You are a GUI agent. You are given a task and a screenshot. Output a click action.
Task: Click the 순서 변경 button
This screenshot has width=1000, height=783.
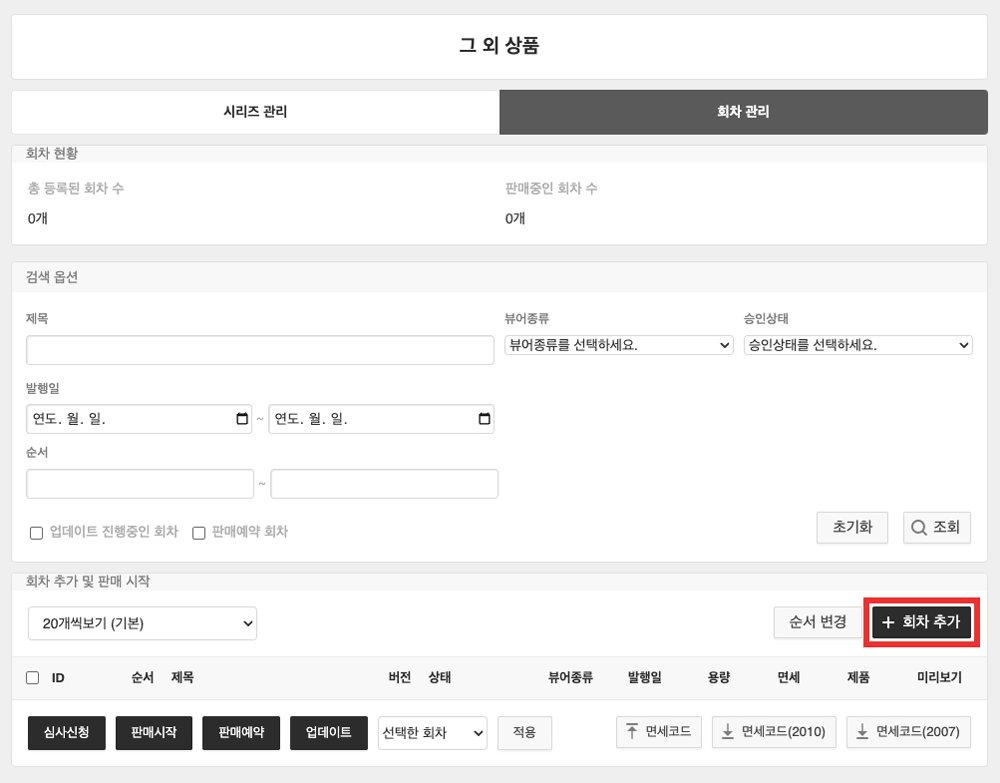[818, 622]
